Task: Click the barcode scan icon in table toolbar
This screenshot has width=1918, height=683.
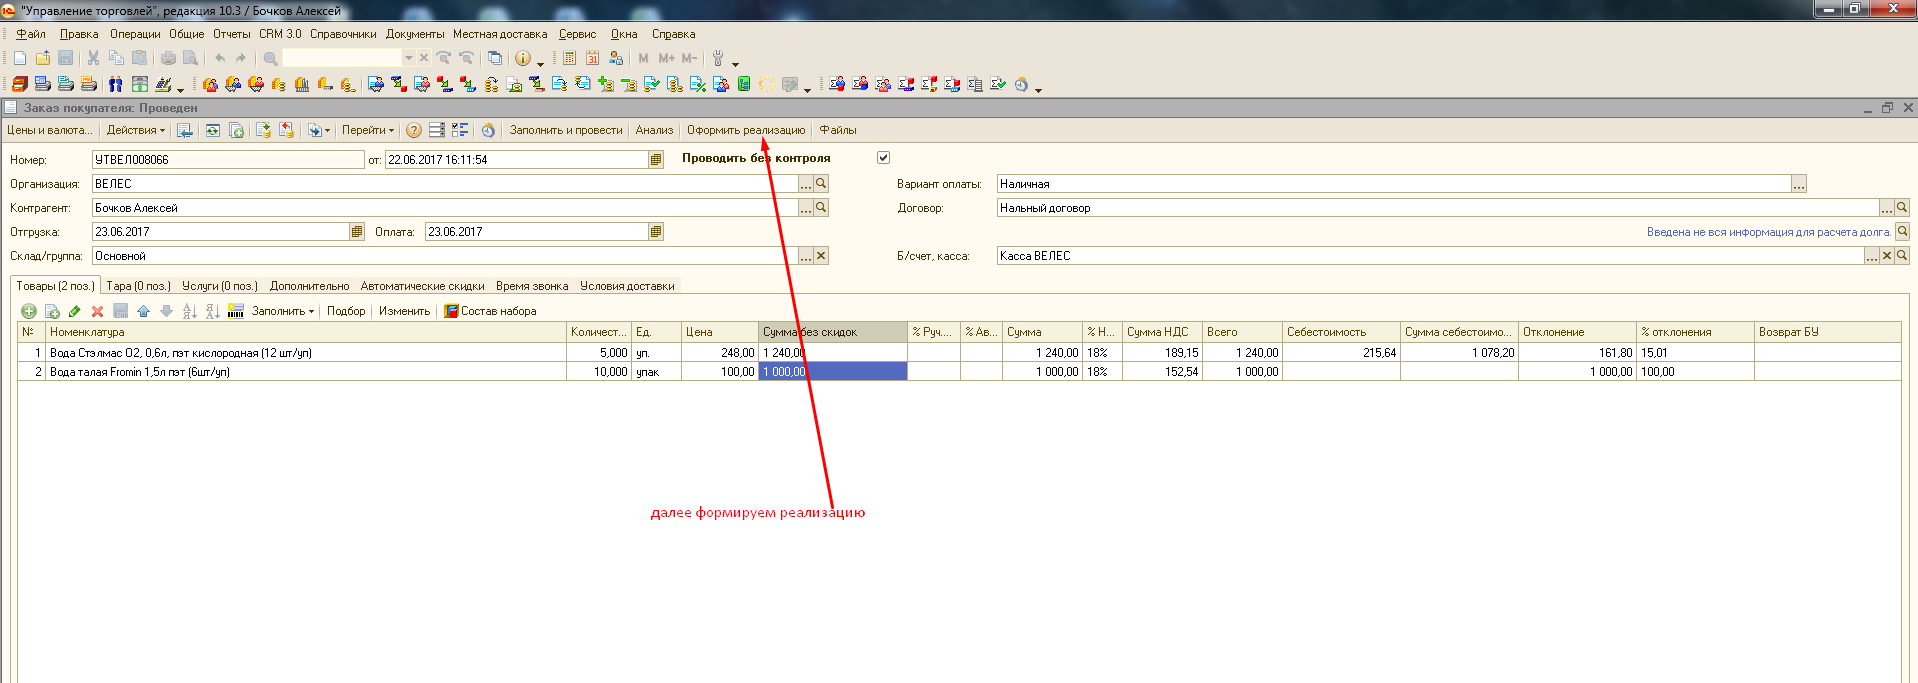Action: coord(236,311)
